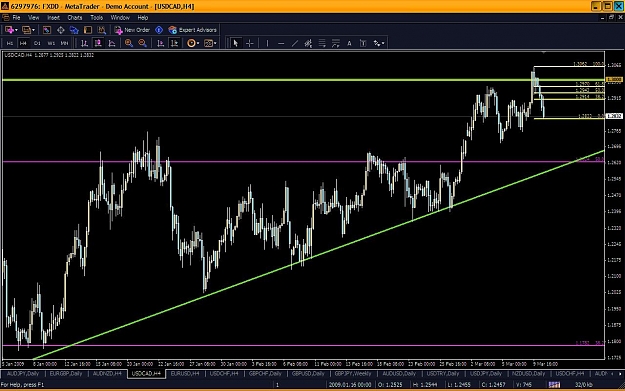The height and width of the screenshot is (391, 625).
Task: Select the Fibonacci retracement tool
Action: pos(322,43)
